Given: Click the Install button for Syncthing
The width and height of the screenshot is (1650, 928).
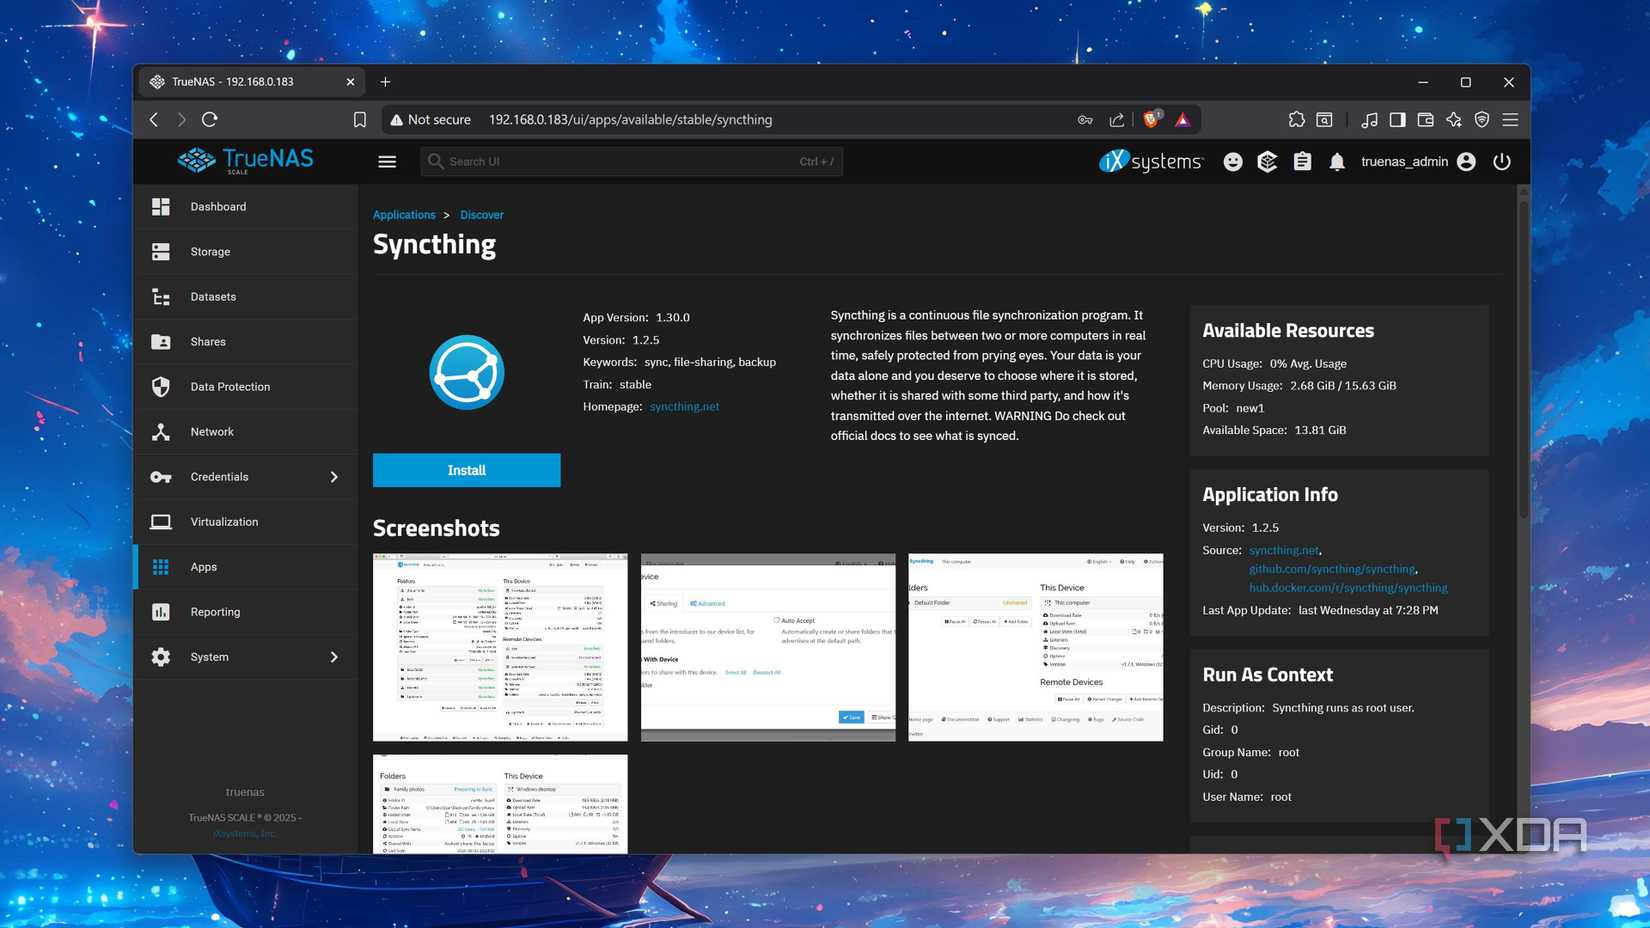Looking at the screenshot, I should [466, 470].
